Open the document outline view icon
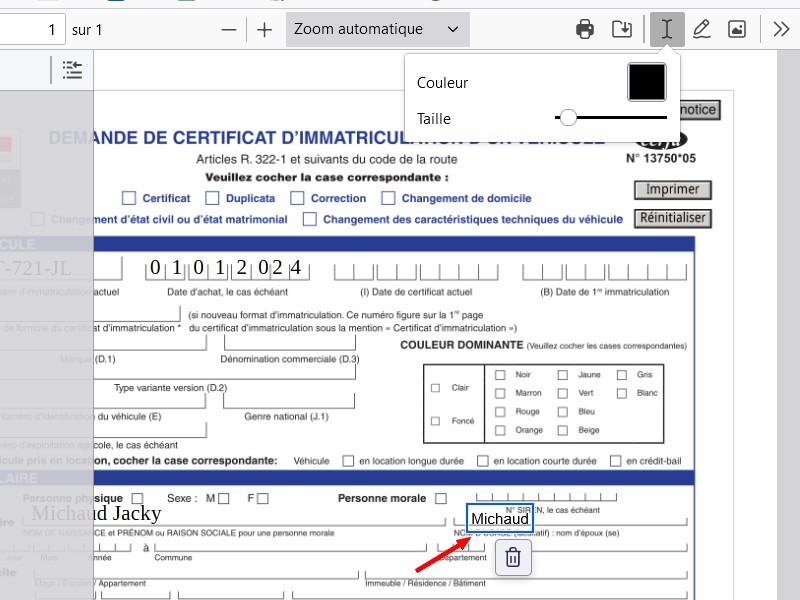Screen dimensions: 800x600 [x=72, y=69]
